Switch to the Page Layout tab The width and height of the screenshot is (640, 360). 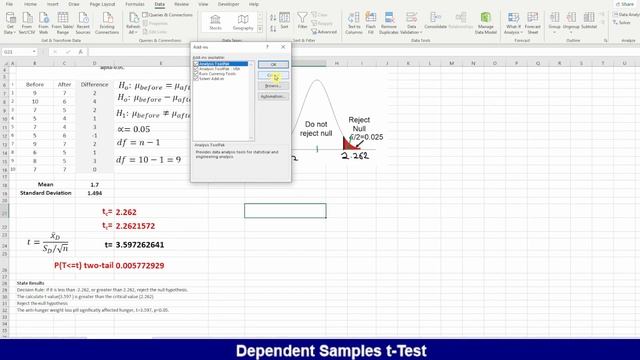coord(102,4)
